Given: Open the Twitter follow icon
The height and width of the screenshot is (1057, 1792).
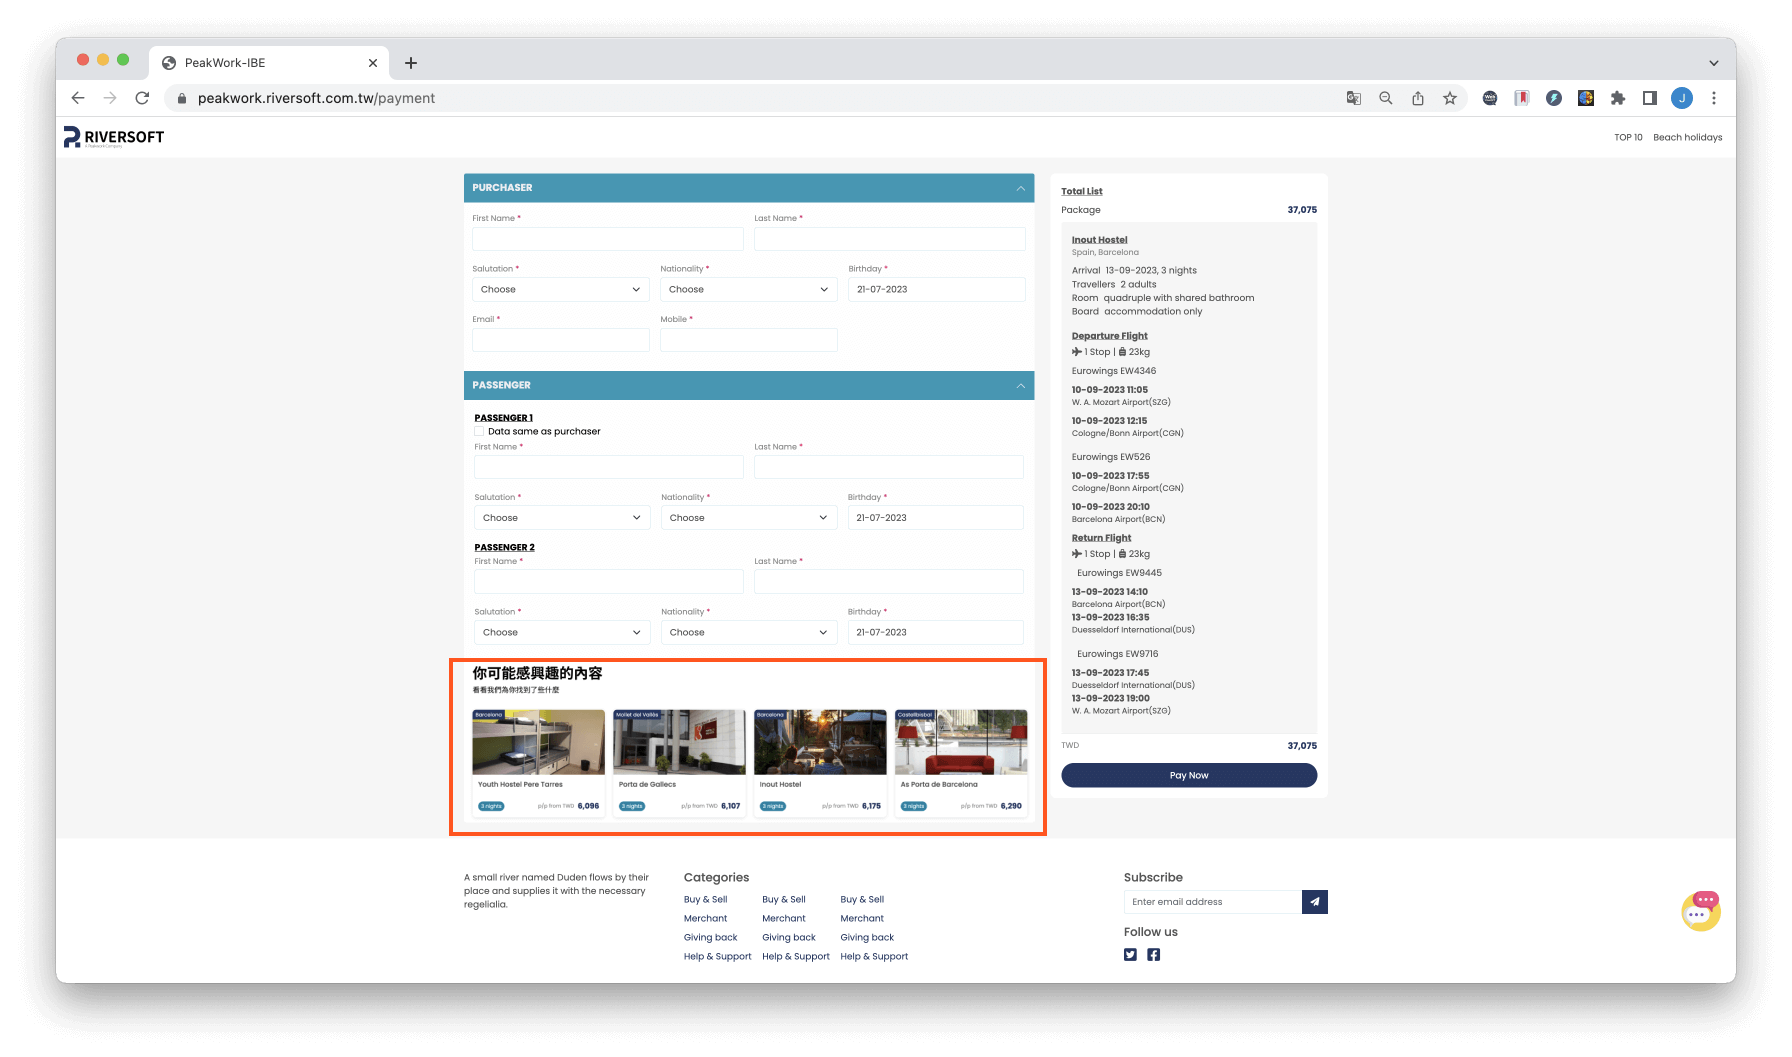Looking at the screenshot, I should 1130,955.
